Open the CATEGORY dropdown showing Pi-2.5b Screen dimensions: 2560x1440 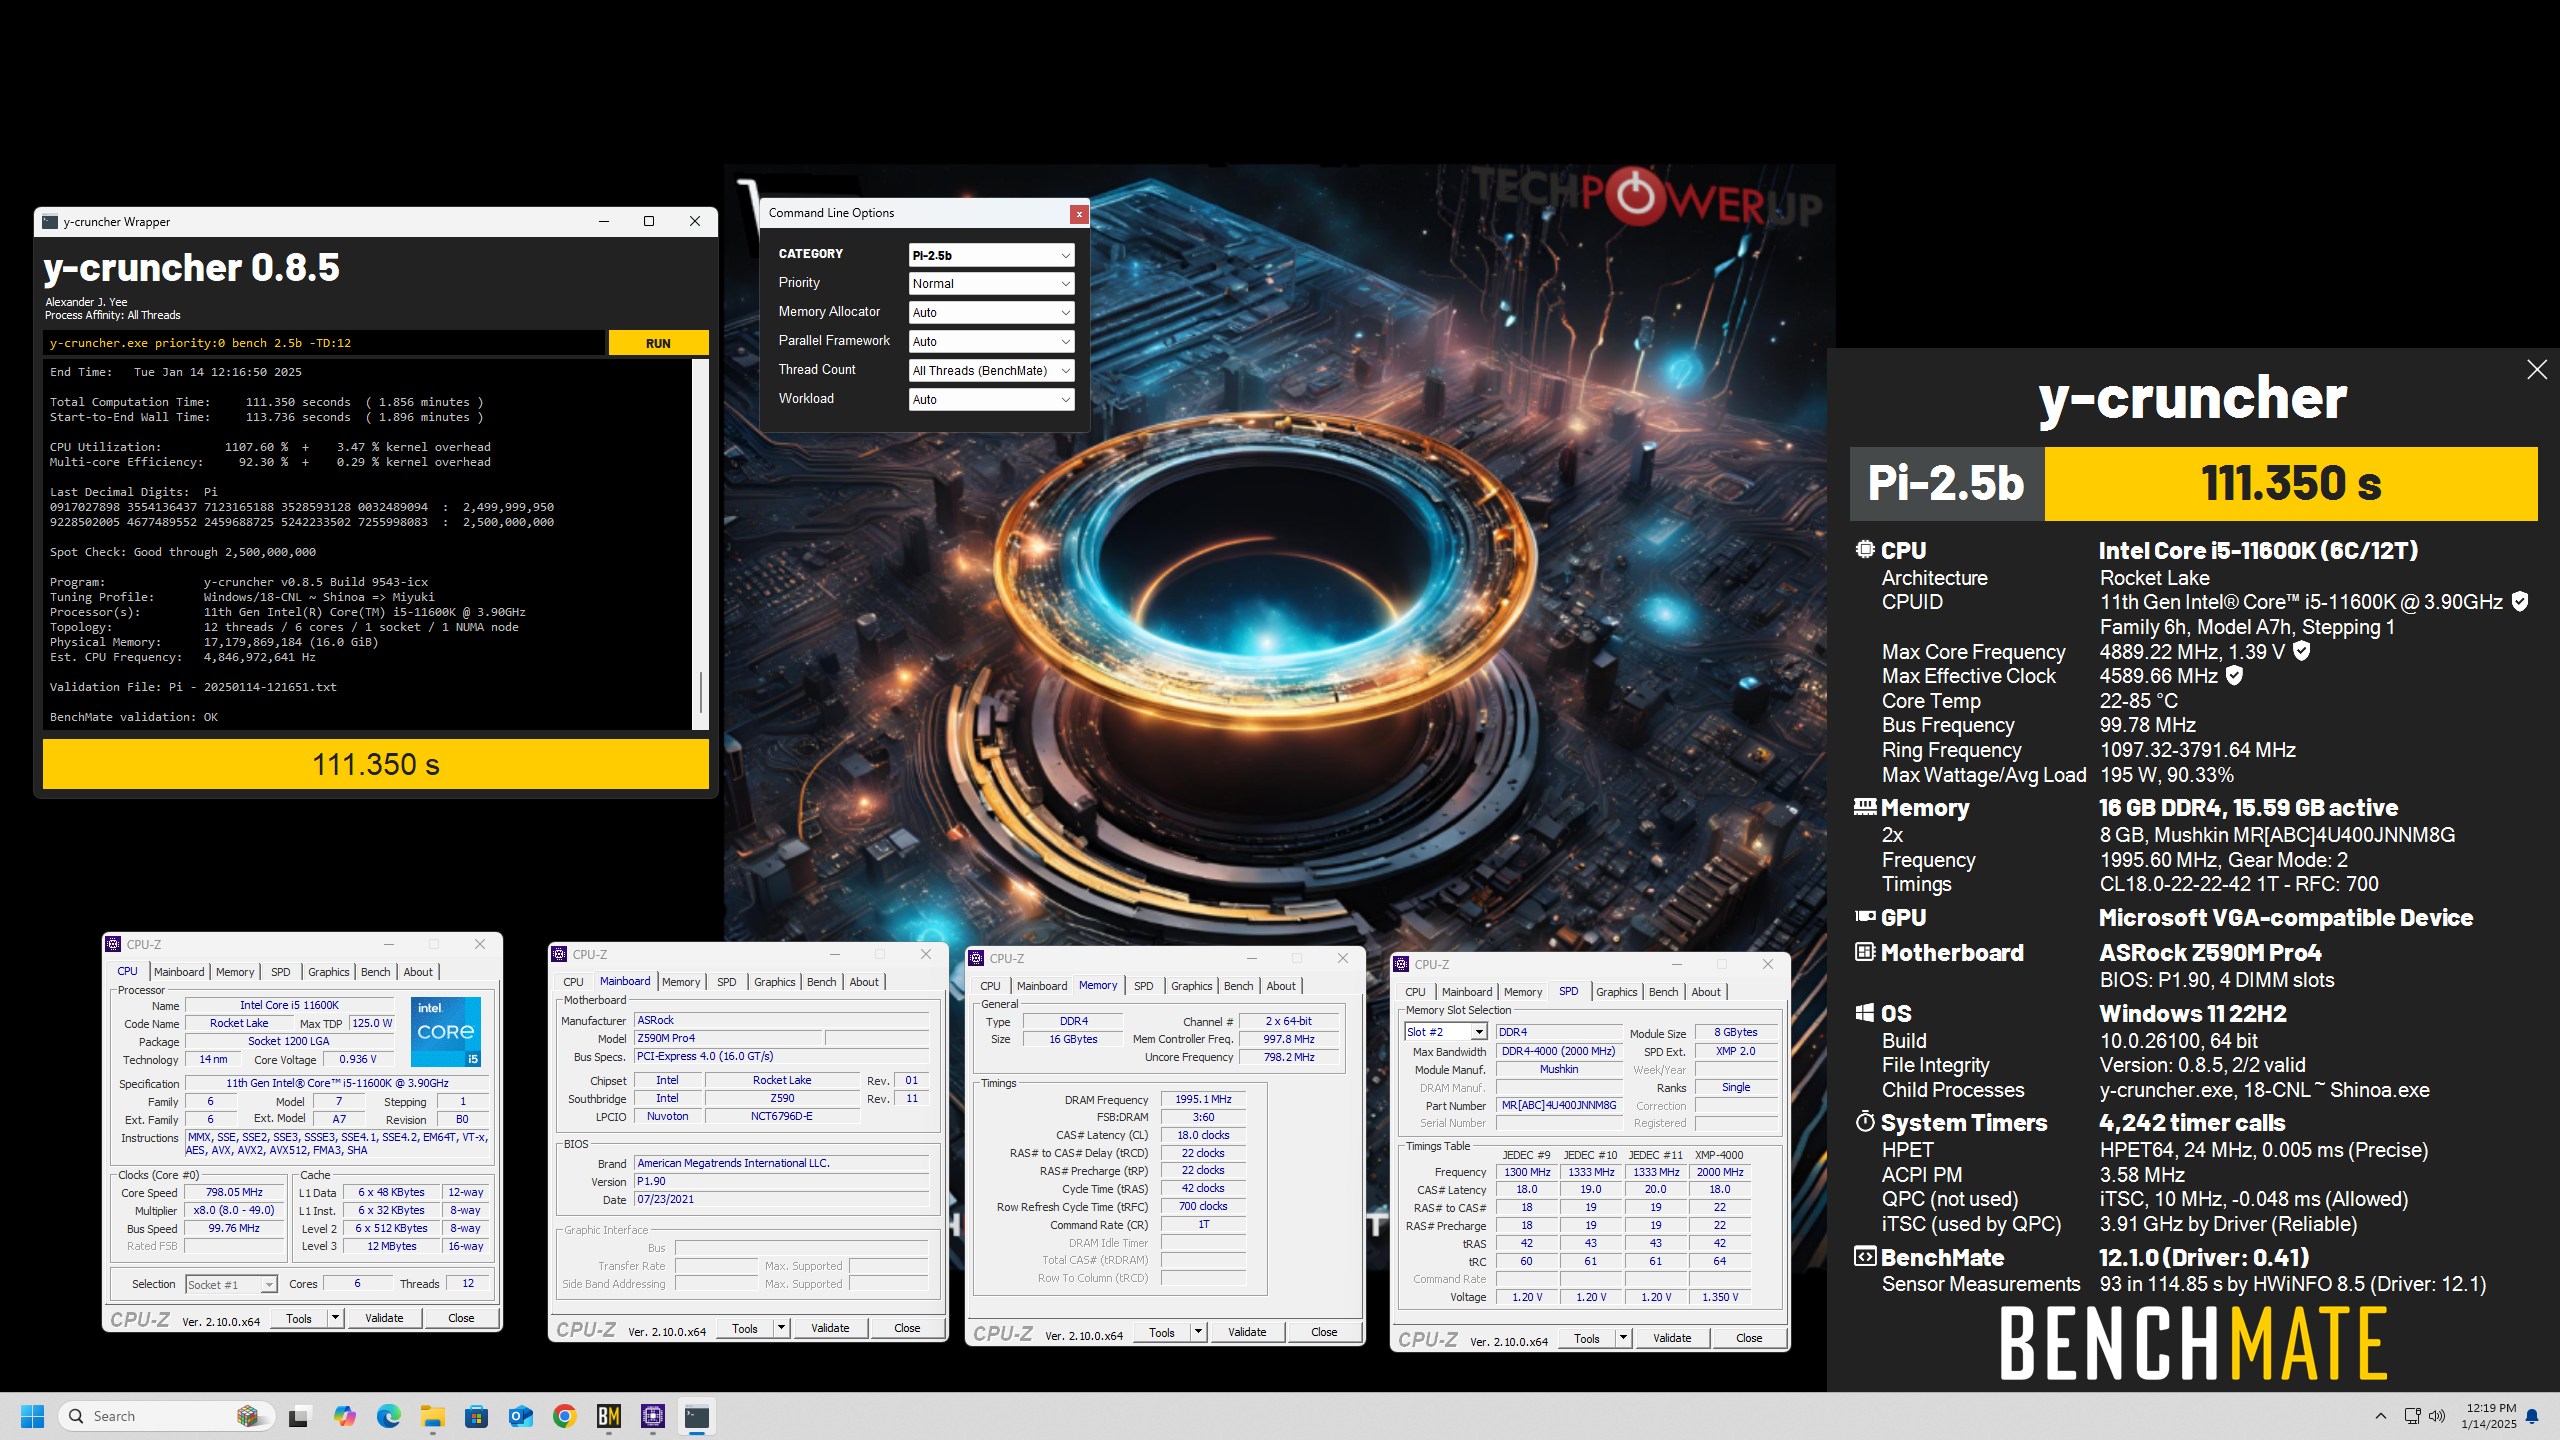pyautogui.click(x=991, y=255)
